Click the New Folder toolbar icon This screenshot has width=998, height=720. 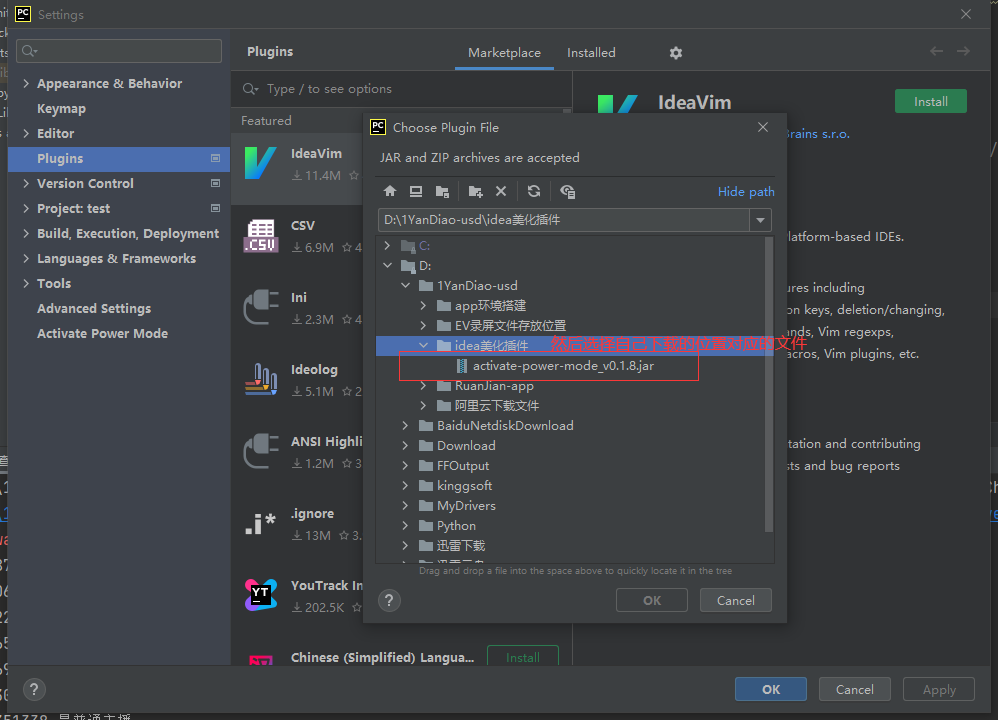point(475,191)
